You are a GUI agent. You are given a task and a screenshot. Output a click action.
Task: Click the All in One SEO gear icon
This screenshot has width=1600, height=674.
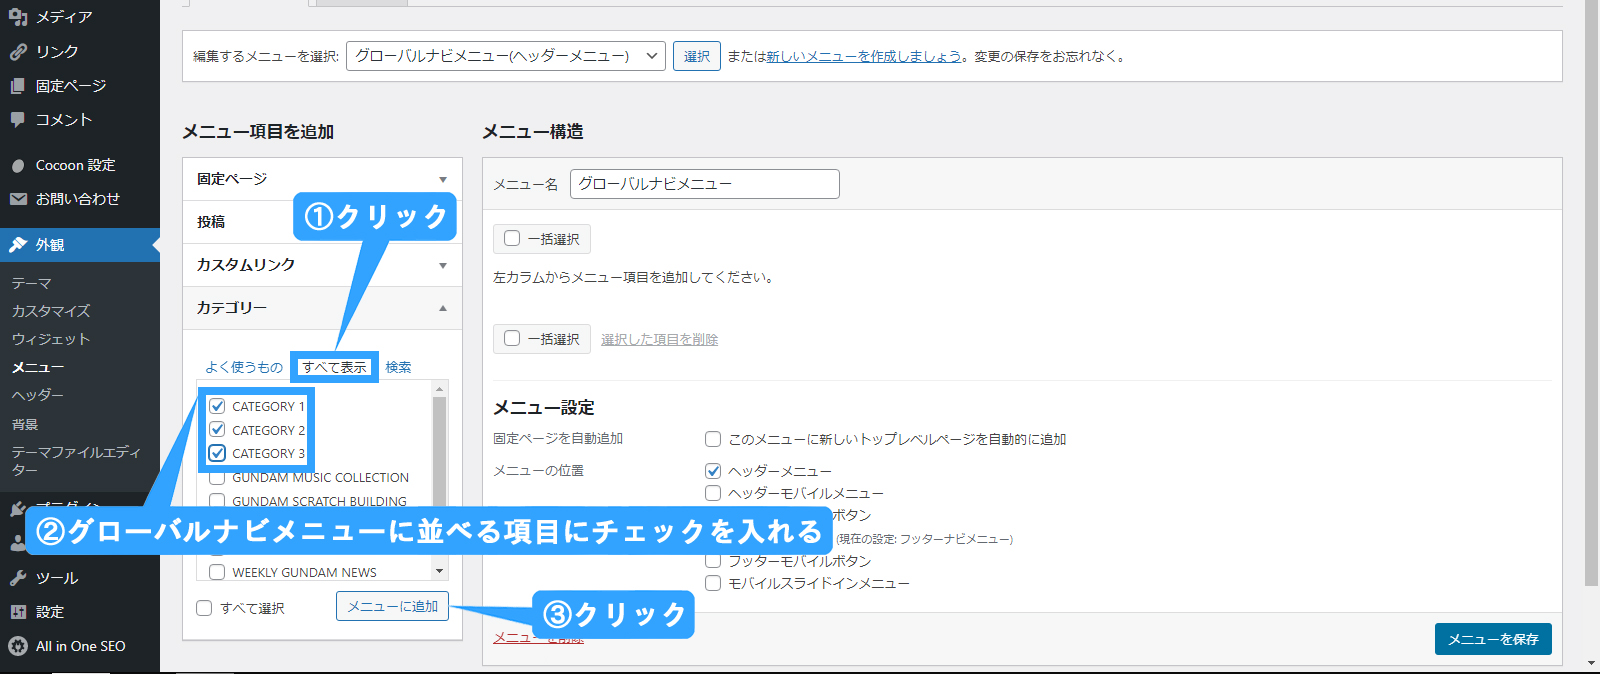pyautogui.click(x=18, y=646)
